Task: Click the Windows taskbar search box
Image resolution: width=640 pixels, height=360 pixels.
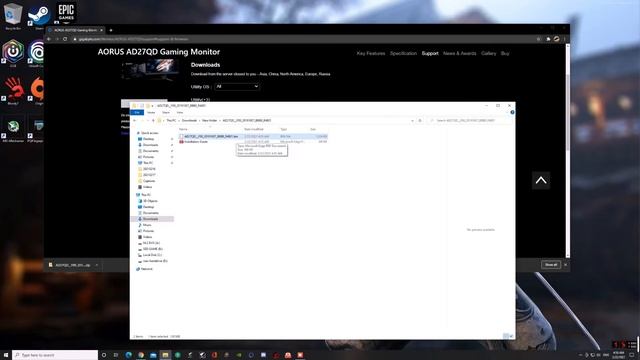Action: coord(55,355)
